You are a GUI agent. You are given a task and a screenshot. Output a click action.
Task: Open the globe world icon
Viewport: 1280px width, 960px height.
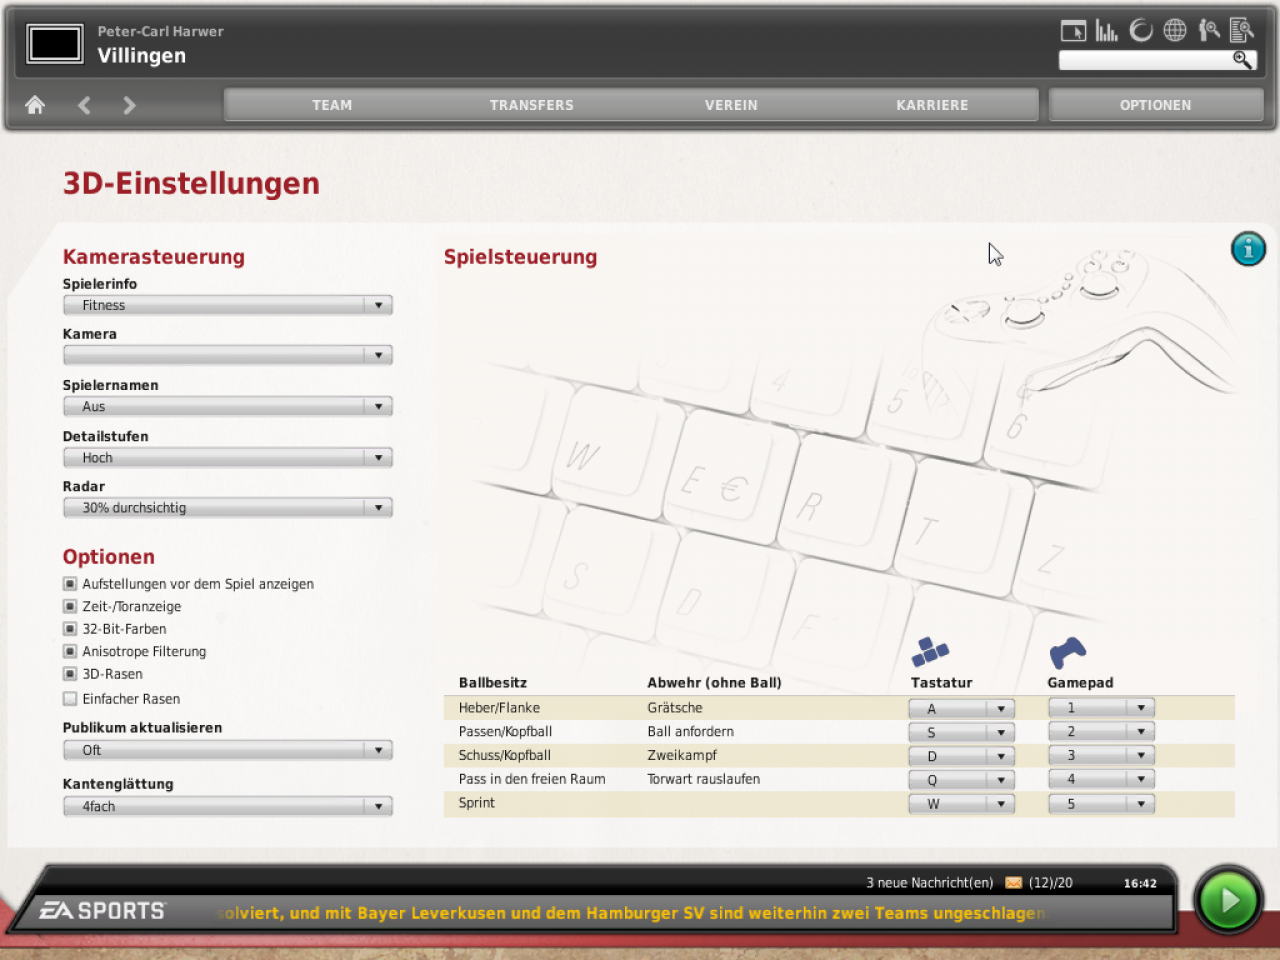(x=1175, y=30)
